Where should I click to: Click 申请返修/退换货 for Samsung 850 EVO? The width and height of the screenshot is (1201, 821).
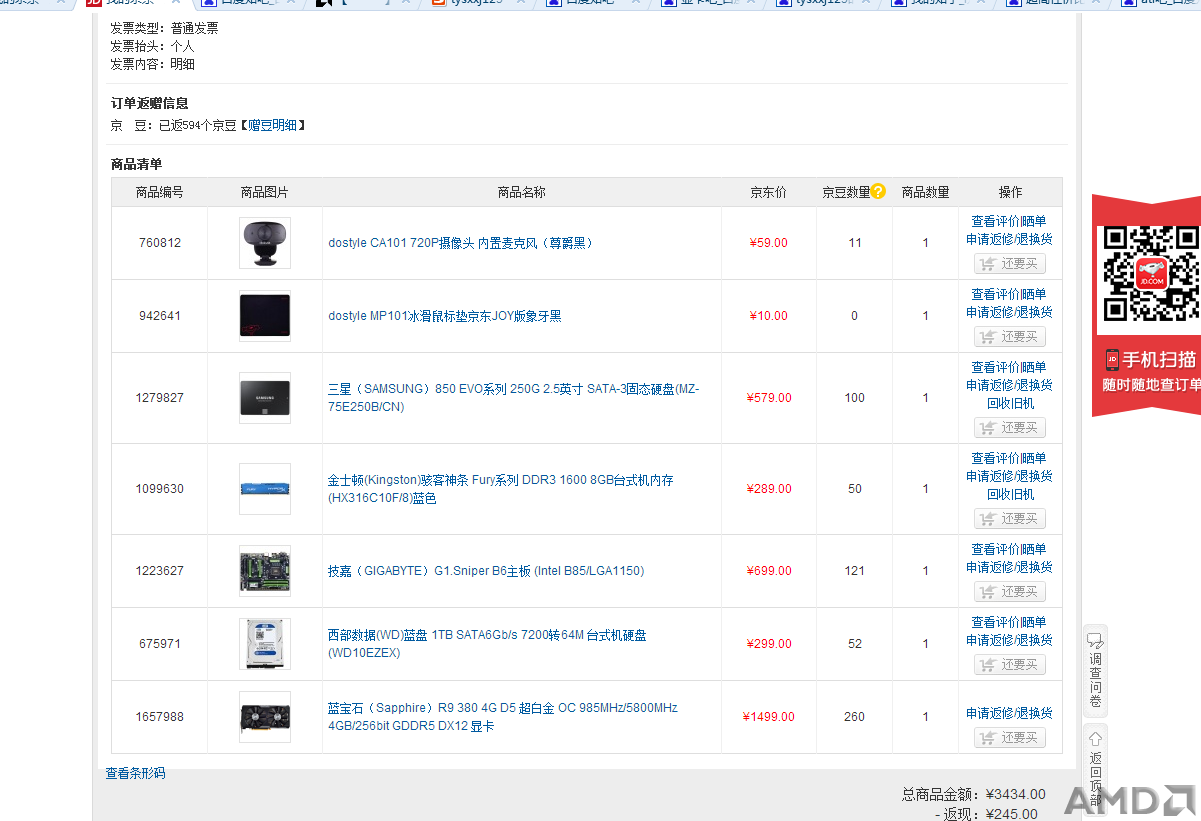pyautogui.click(x=1009, y=386)
